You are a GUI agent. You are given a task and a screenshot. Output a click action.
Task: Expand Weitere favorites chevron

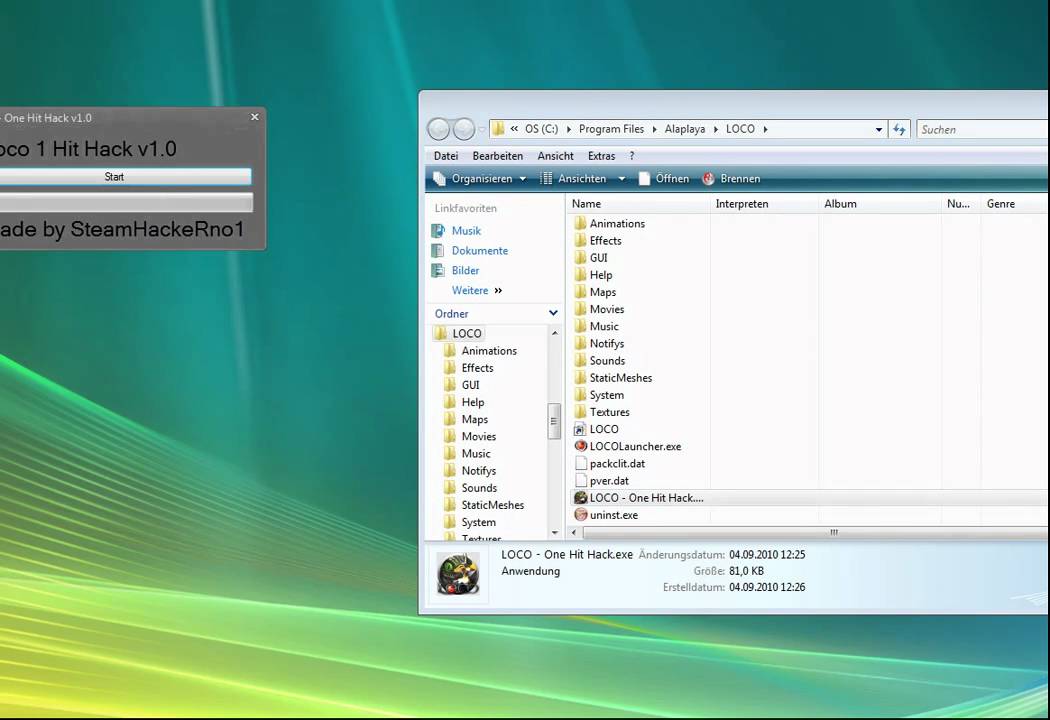click(498, 291)
